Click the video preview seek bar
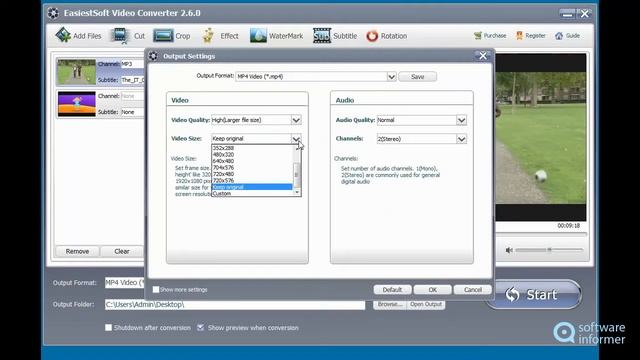 coord(541,234)
